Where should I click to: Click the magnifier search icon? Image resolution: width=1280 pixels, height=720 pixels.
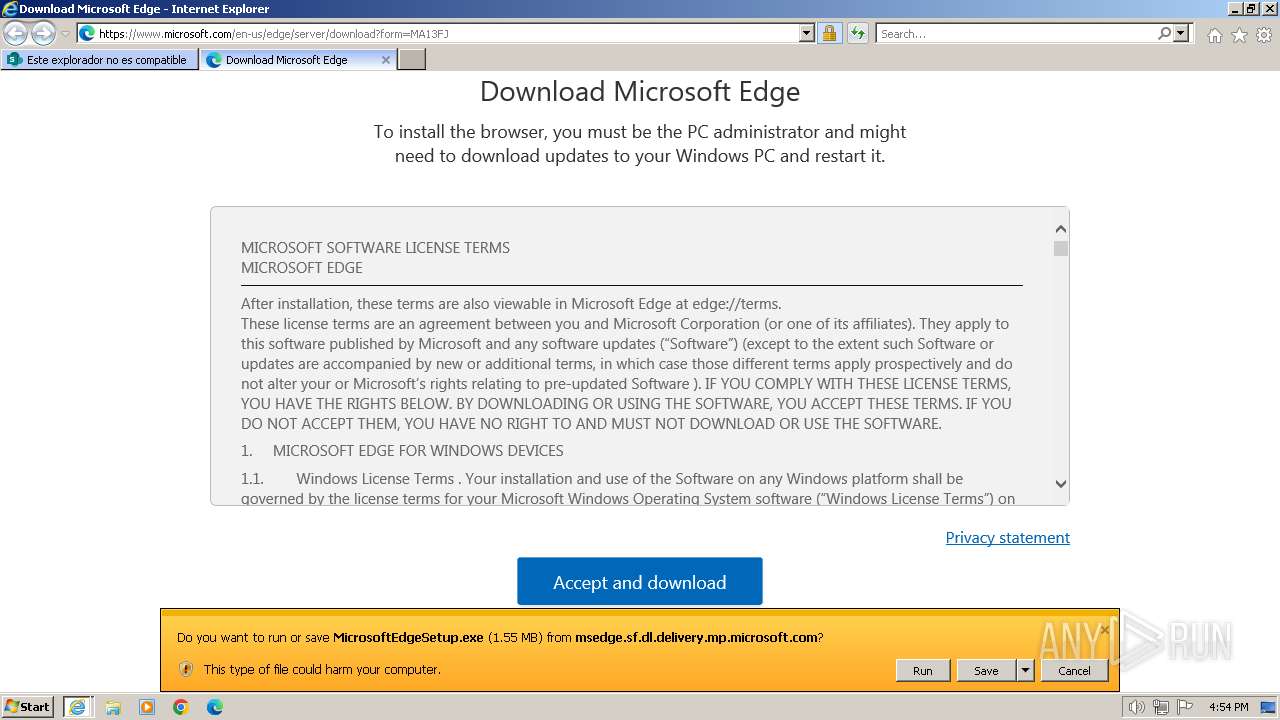(1164, 33)
